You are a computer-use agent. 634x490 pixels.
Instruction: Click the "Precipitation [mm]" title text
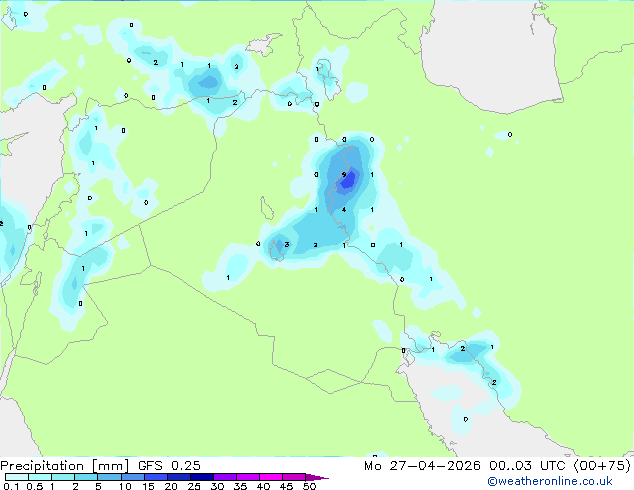pyautogui.click(x=65, y=466)
